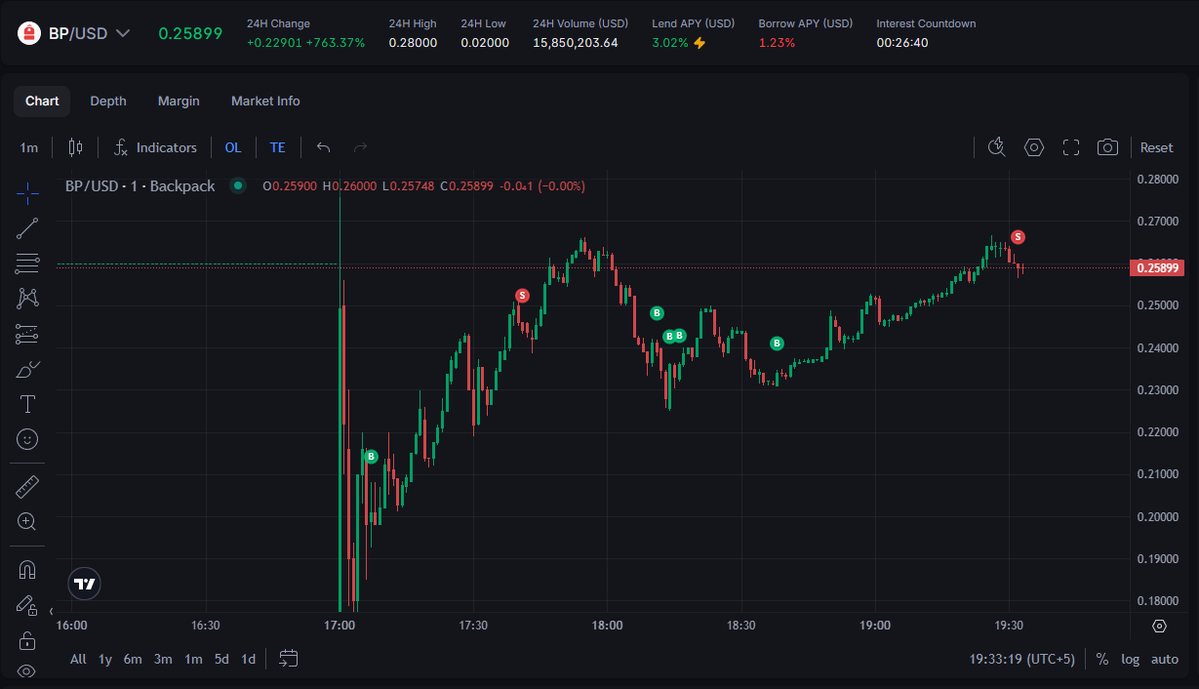This screenshot has height=689, width=1199.
Task: Take a chart snapshot with camera
Action: tap(1107, 148)
